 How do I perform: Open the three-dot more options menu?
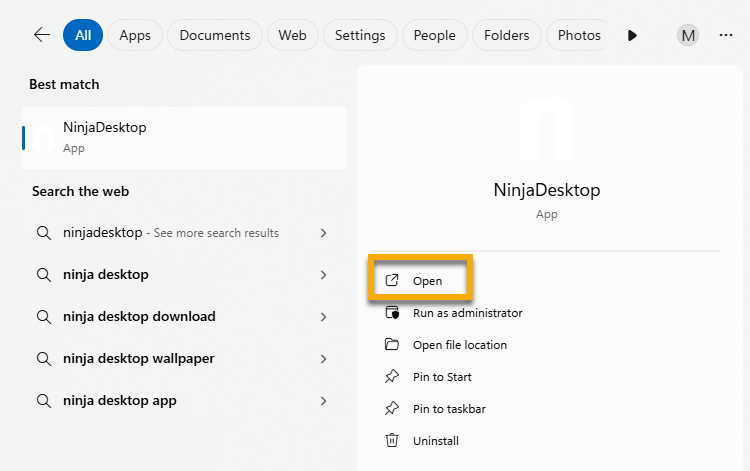tap(726, 35)
